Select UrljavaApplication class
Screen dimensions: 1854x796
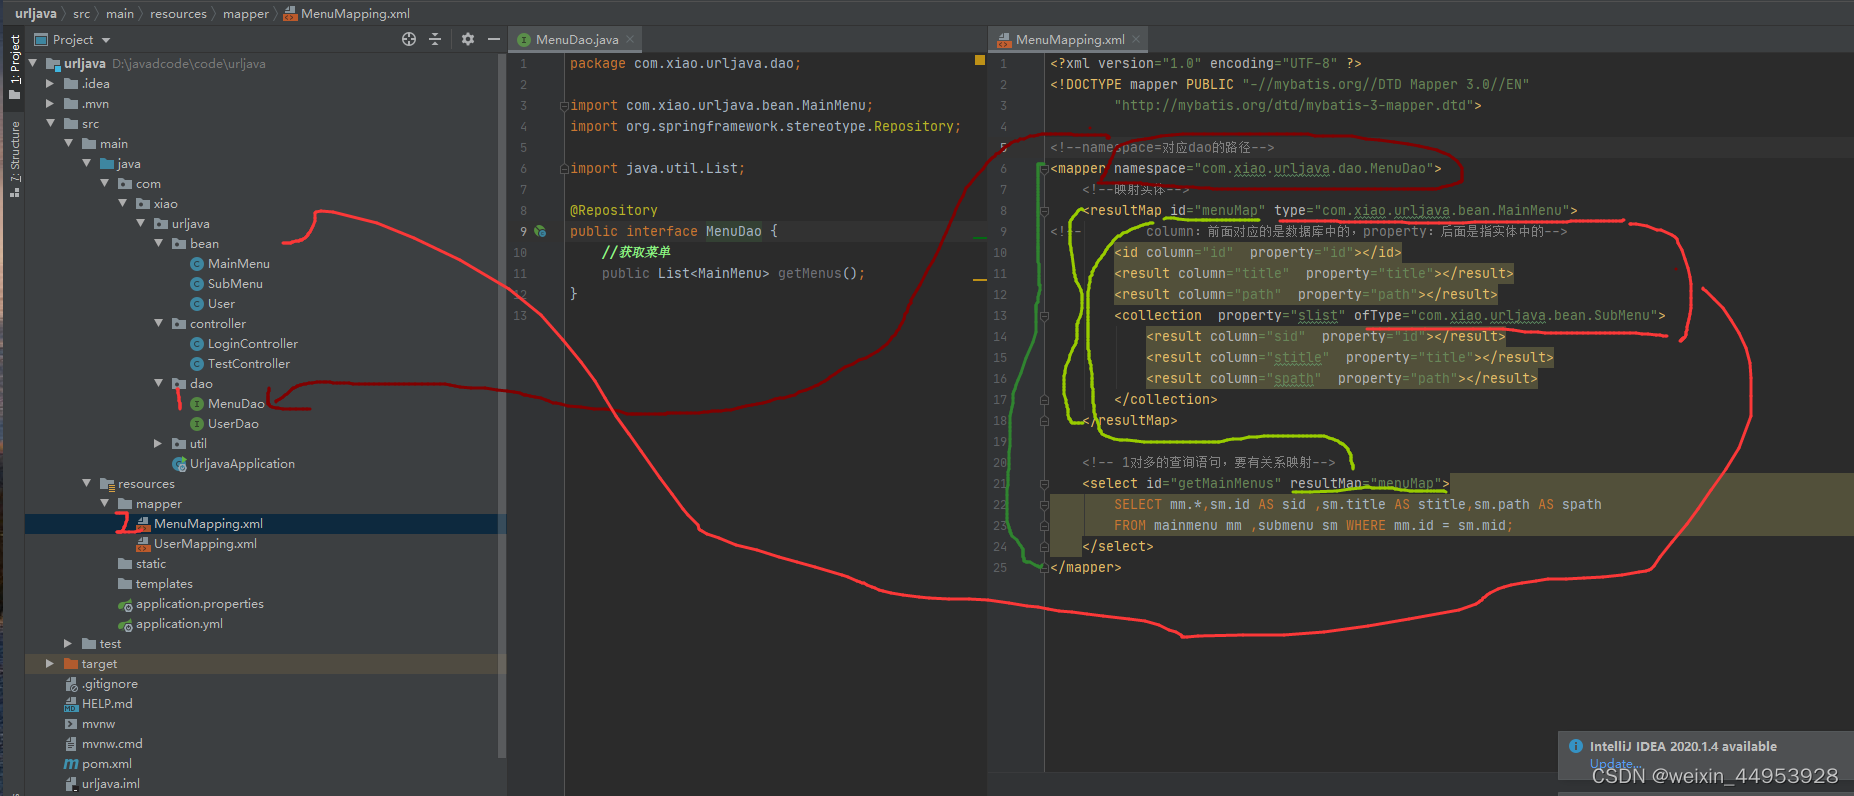[242, 464]
